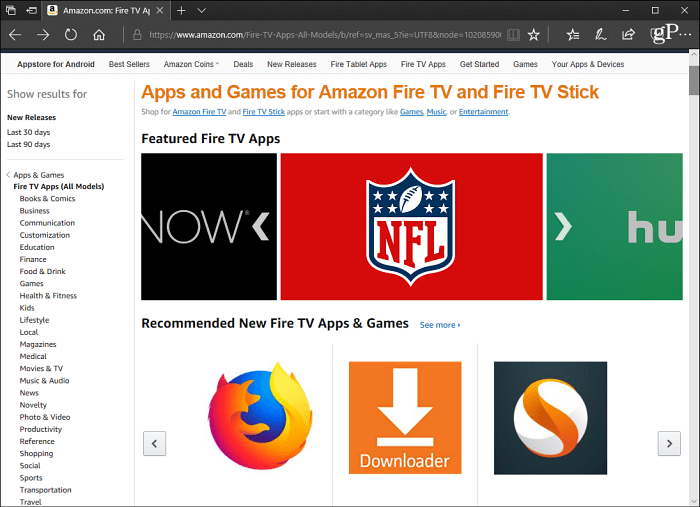Open the Best Sellers section
700x507 pixels.
[129, 64]
